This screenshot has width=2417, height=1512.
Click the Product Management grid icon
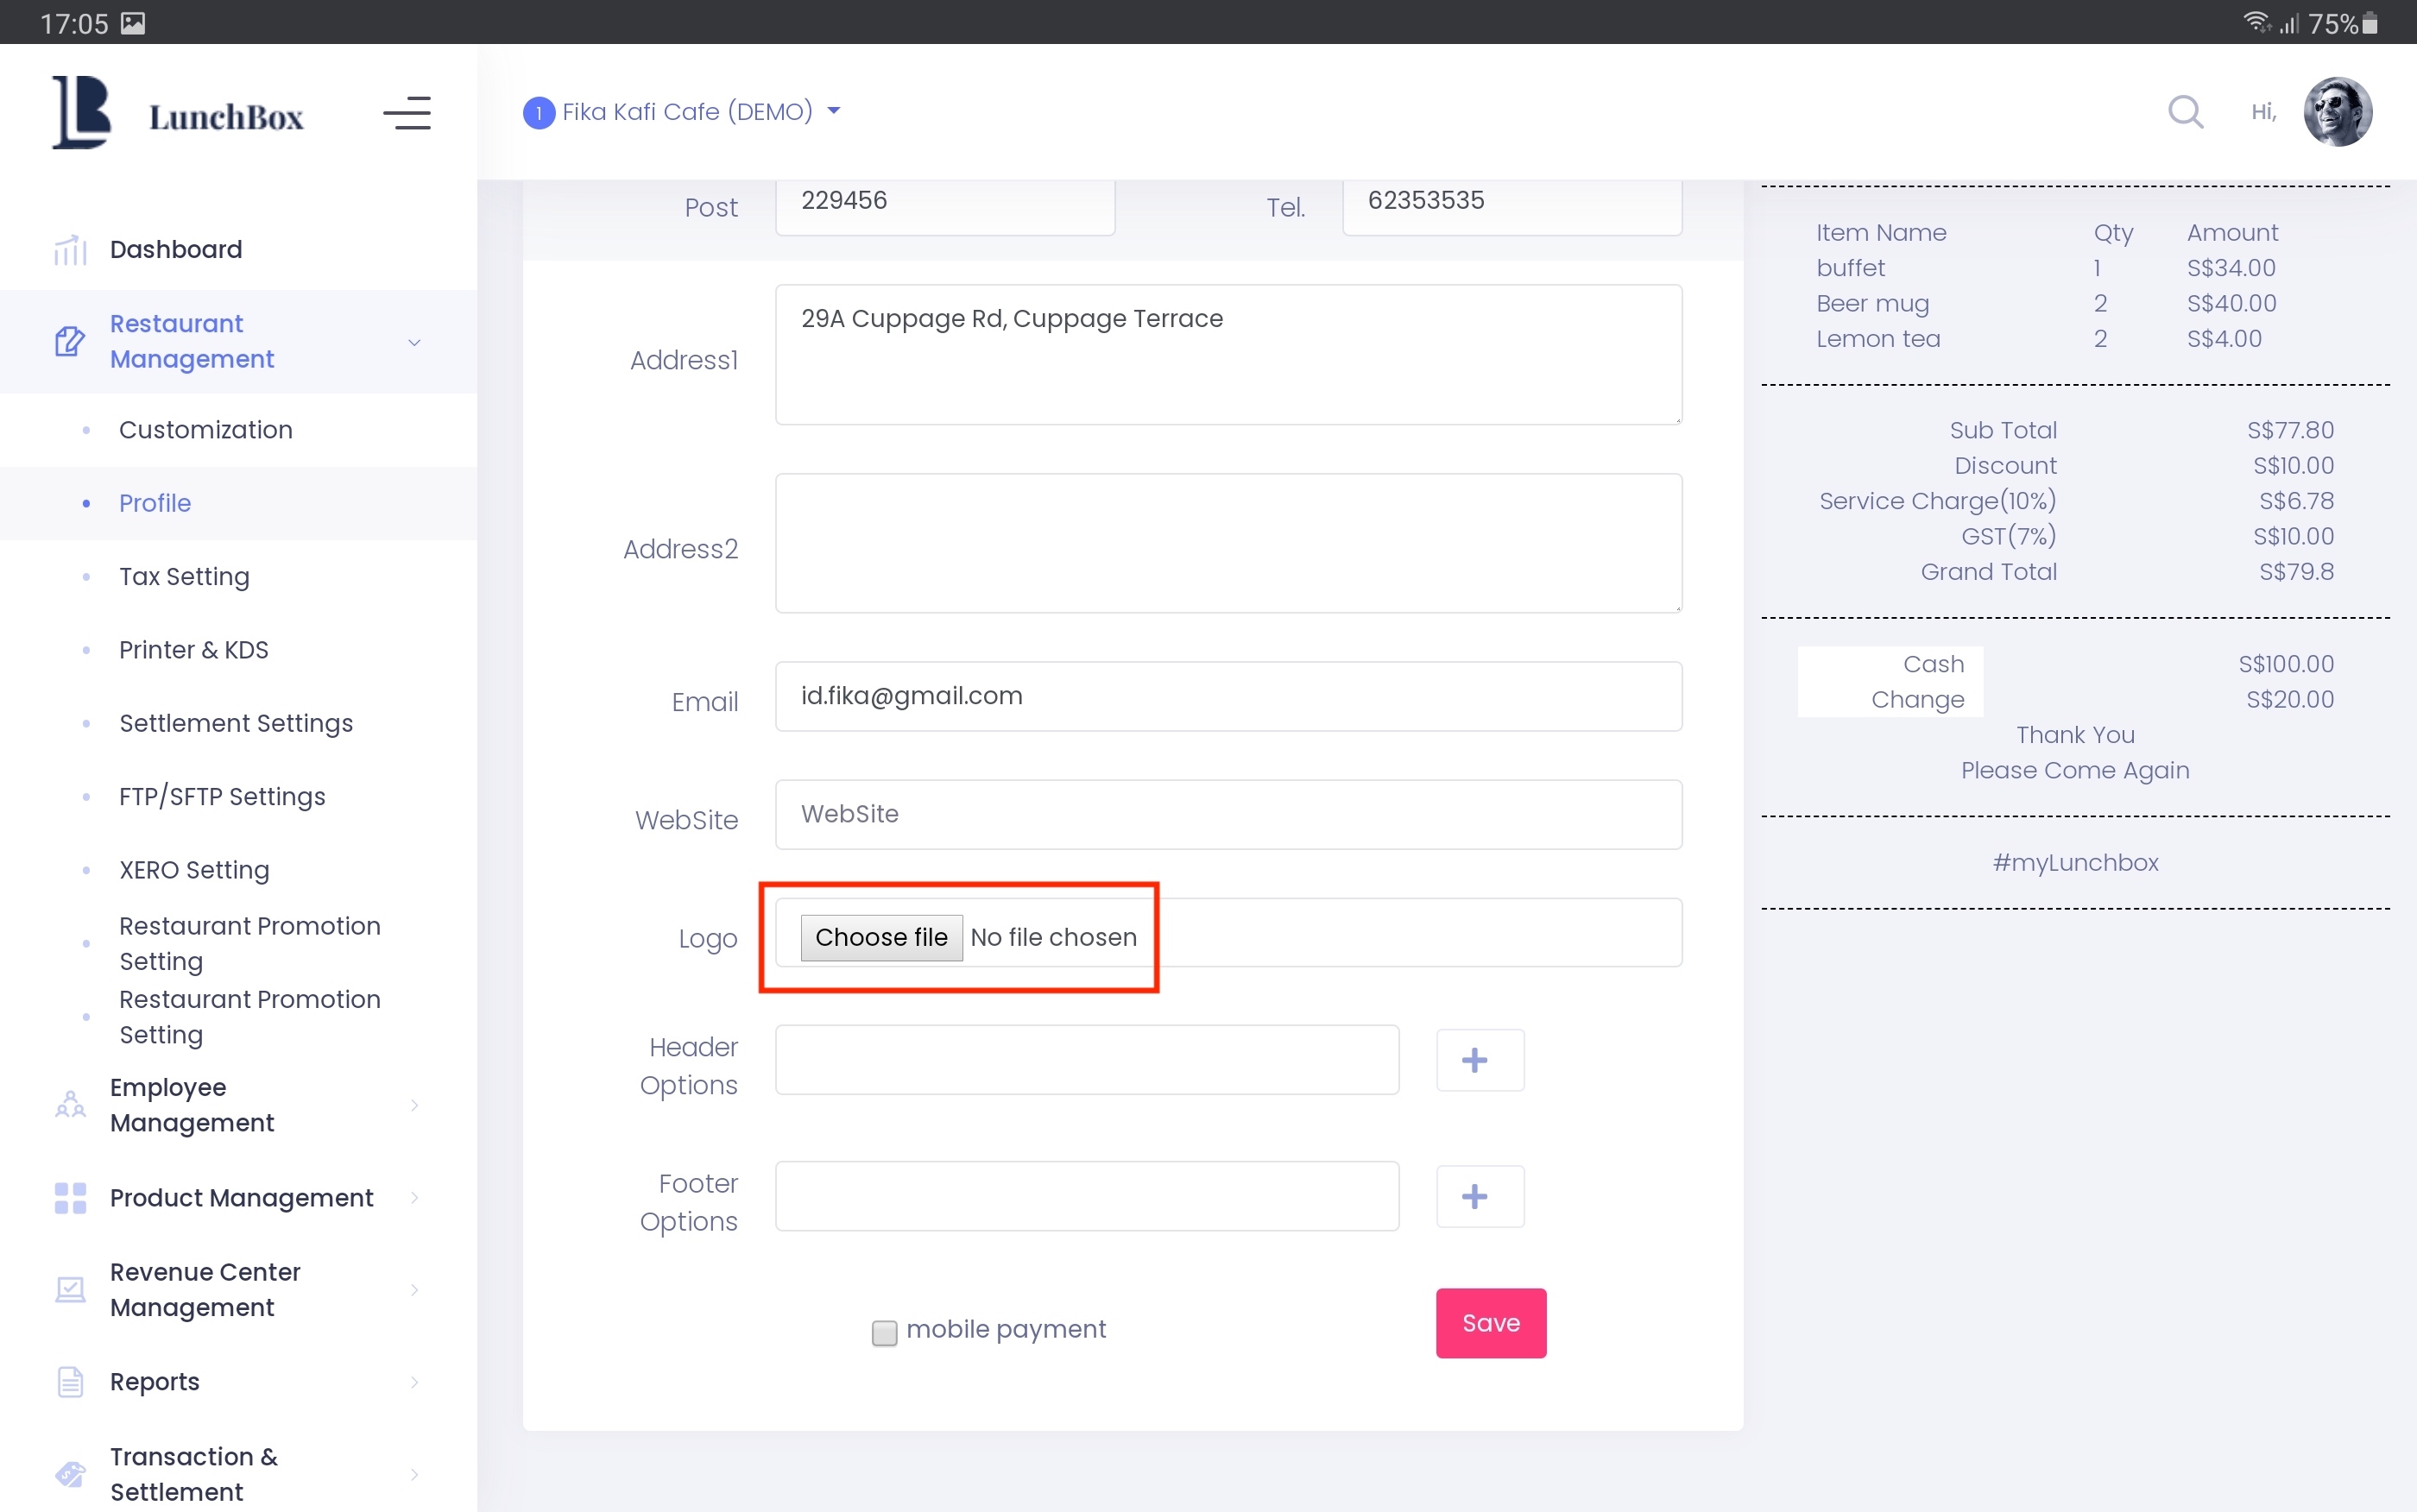pyautogui.click(x=70, y=1197)
